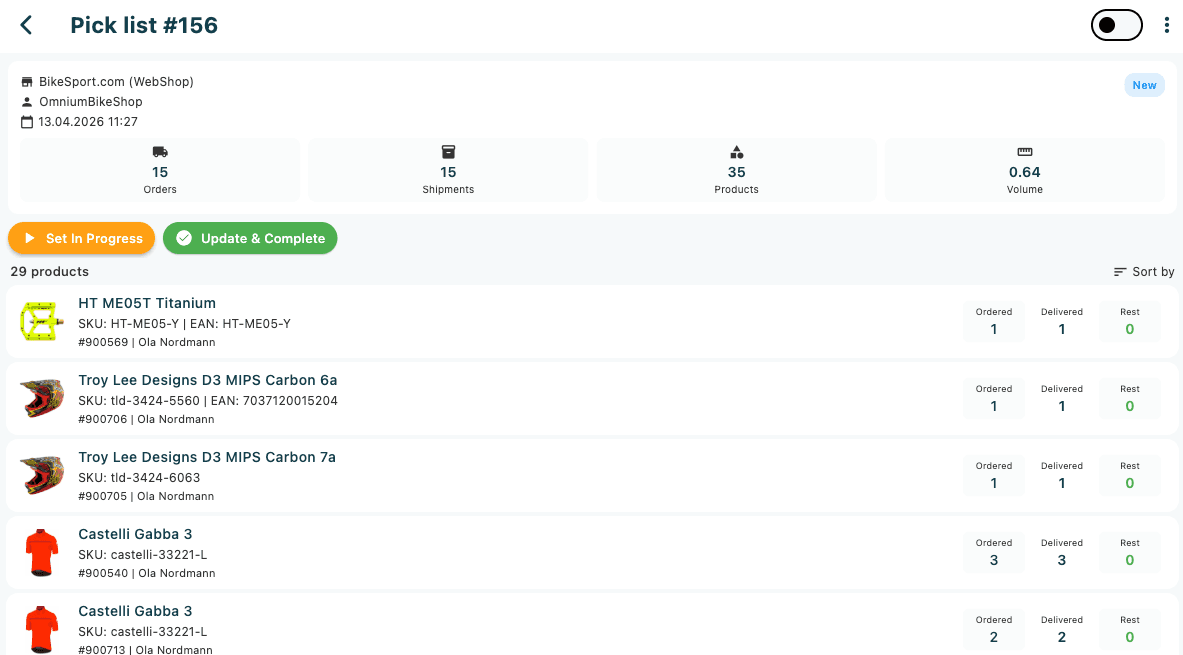Open the 0.64 Volume summary card
This screenshot has height=655, width=1183.
click(x=1025, y=170)
